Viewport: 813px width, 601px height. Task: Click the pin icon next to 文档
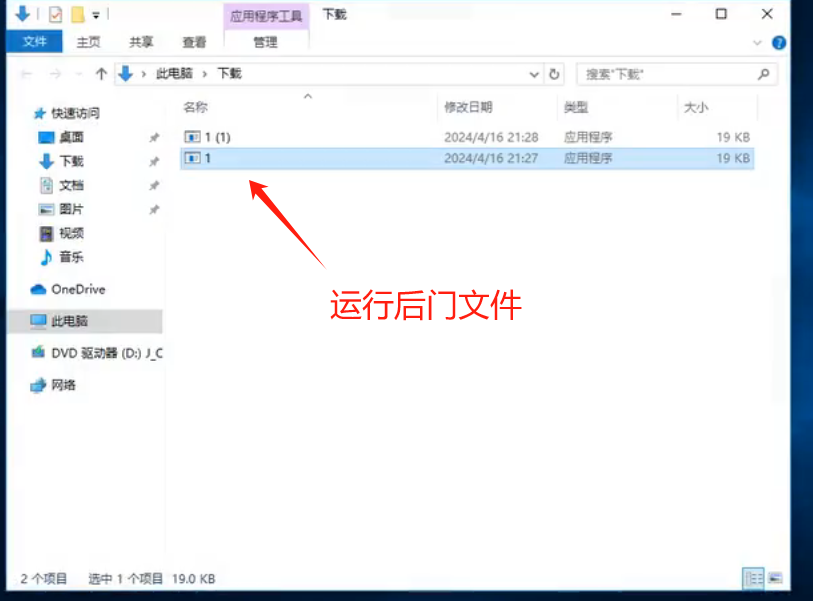(x=154, y=185)
